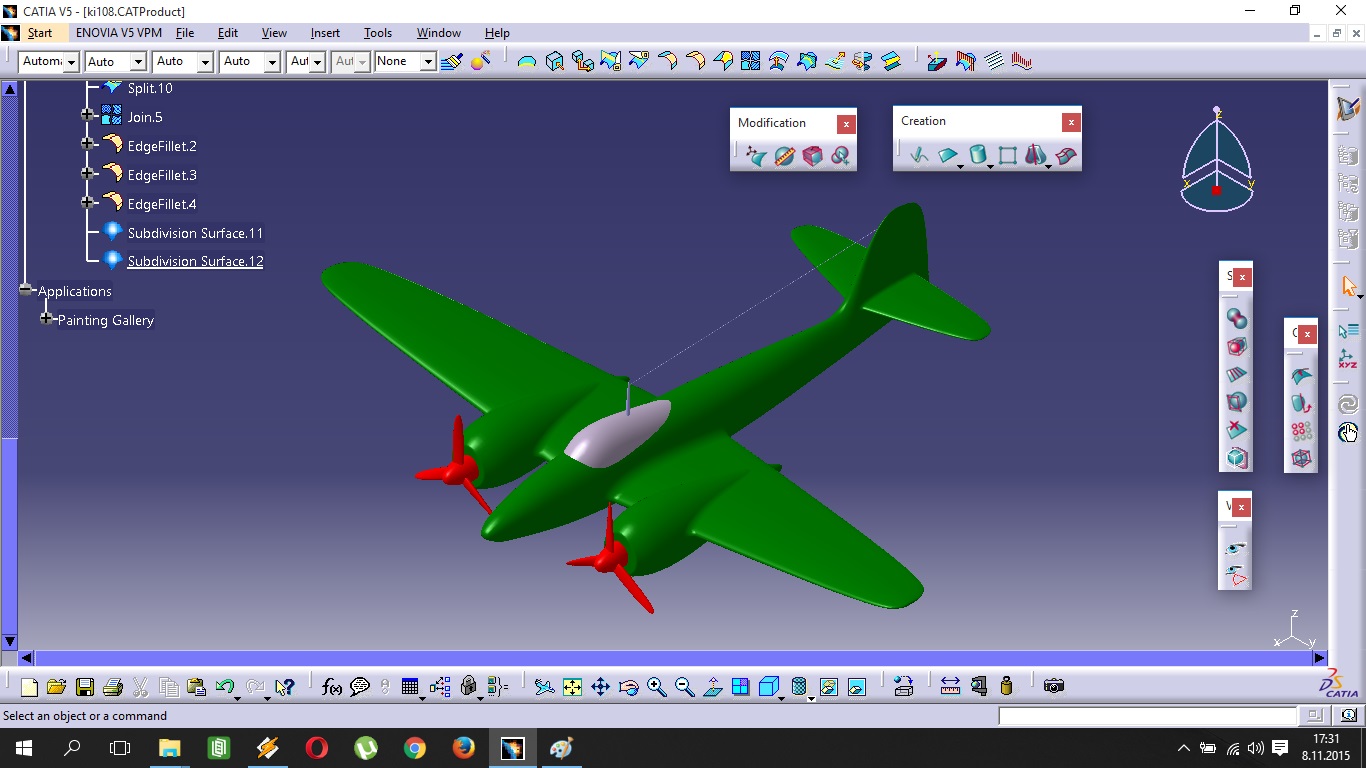1366x768 pixels.
Task: Click the 3D compass at top right
Action: click(x=1217, y=160)
